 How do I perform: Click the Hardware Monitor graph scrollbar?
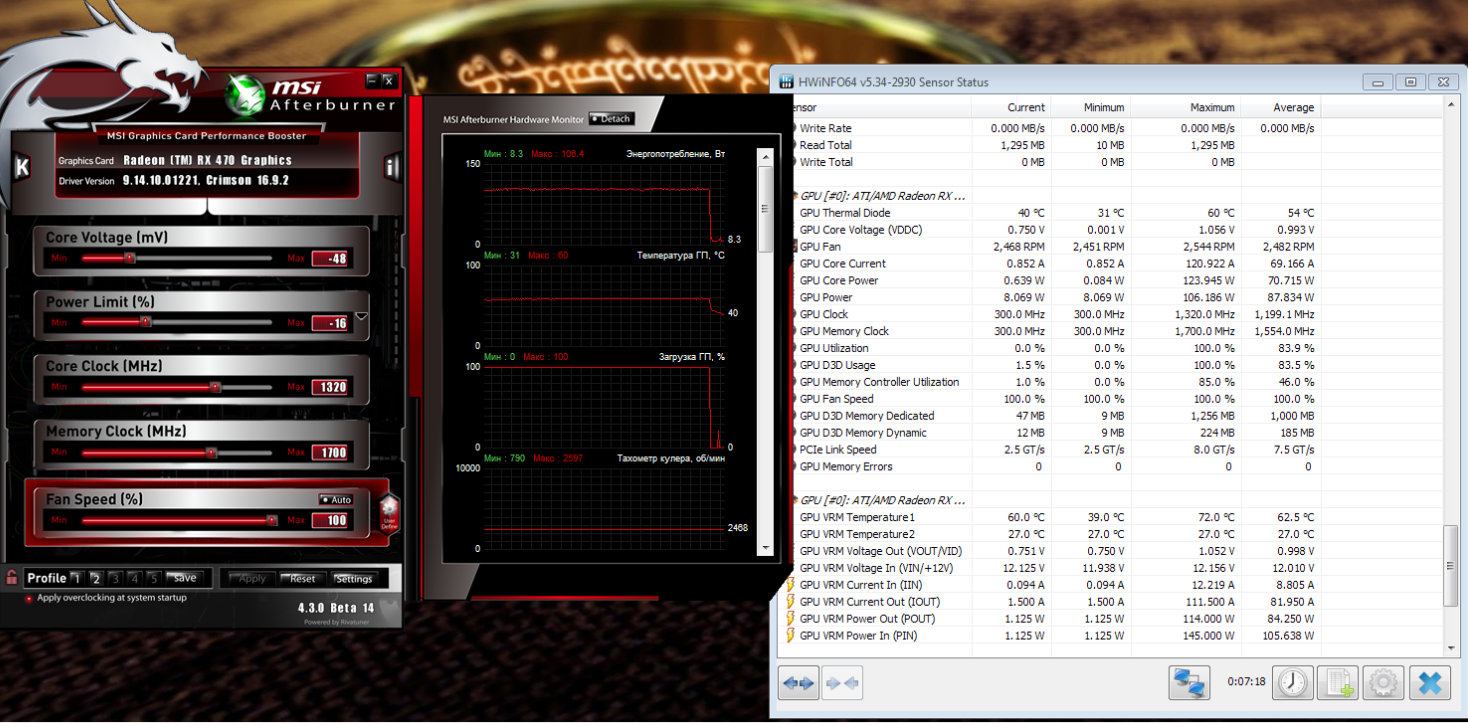point(765,209)
